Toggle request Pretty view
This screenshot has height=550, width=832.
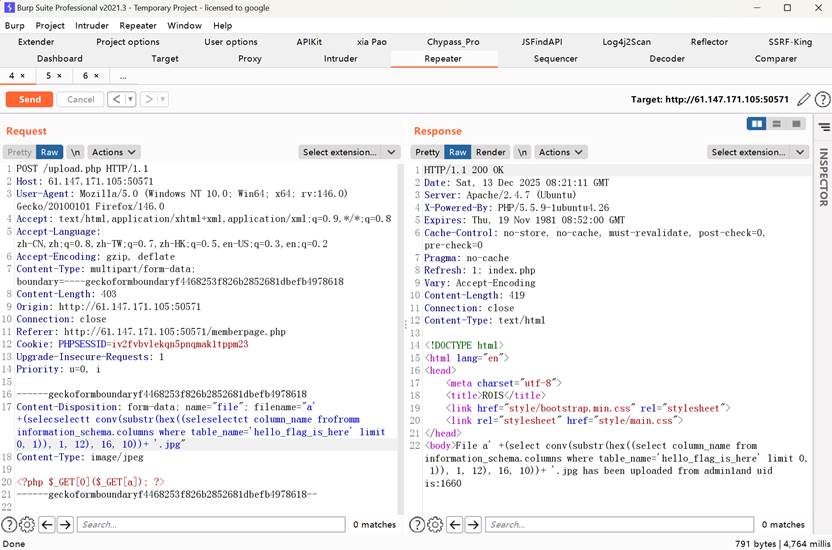19,152
